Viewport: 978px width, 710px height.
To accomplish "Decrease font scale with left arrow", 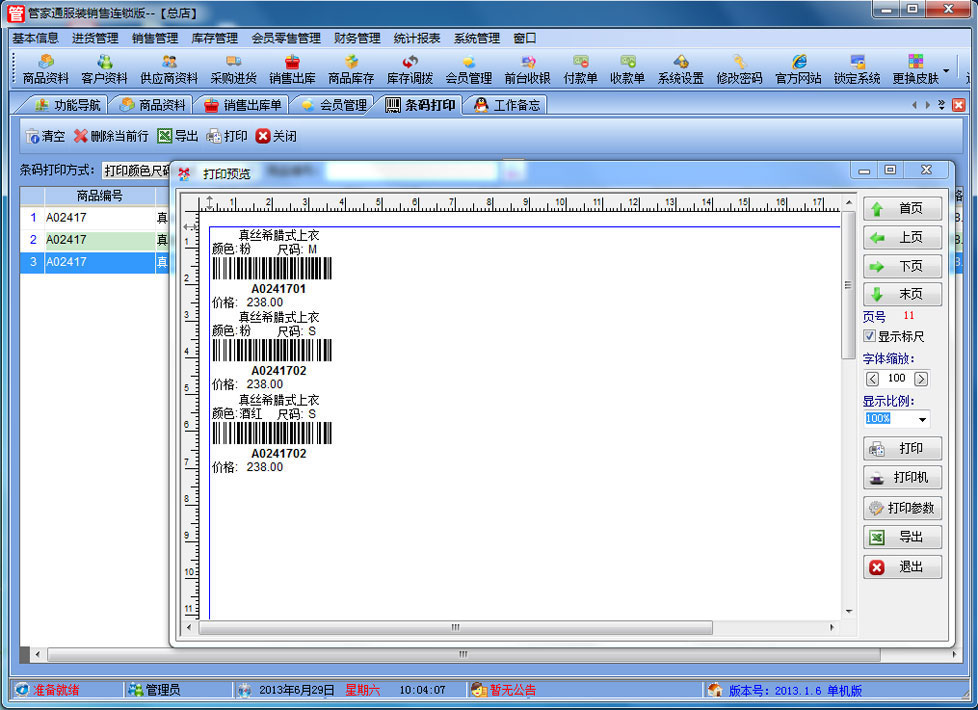I will click(872, 379).
